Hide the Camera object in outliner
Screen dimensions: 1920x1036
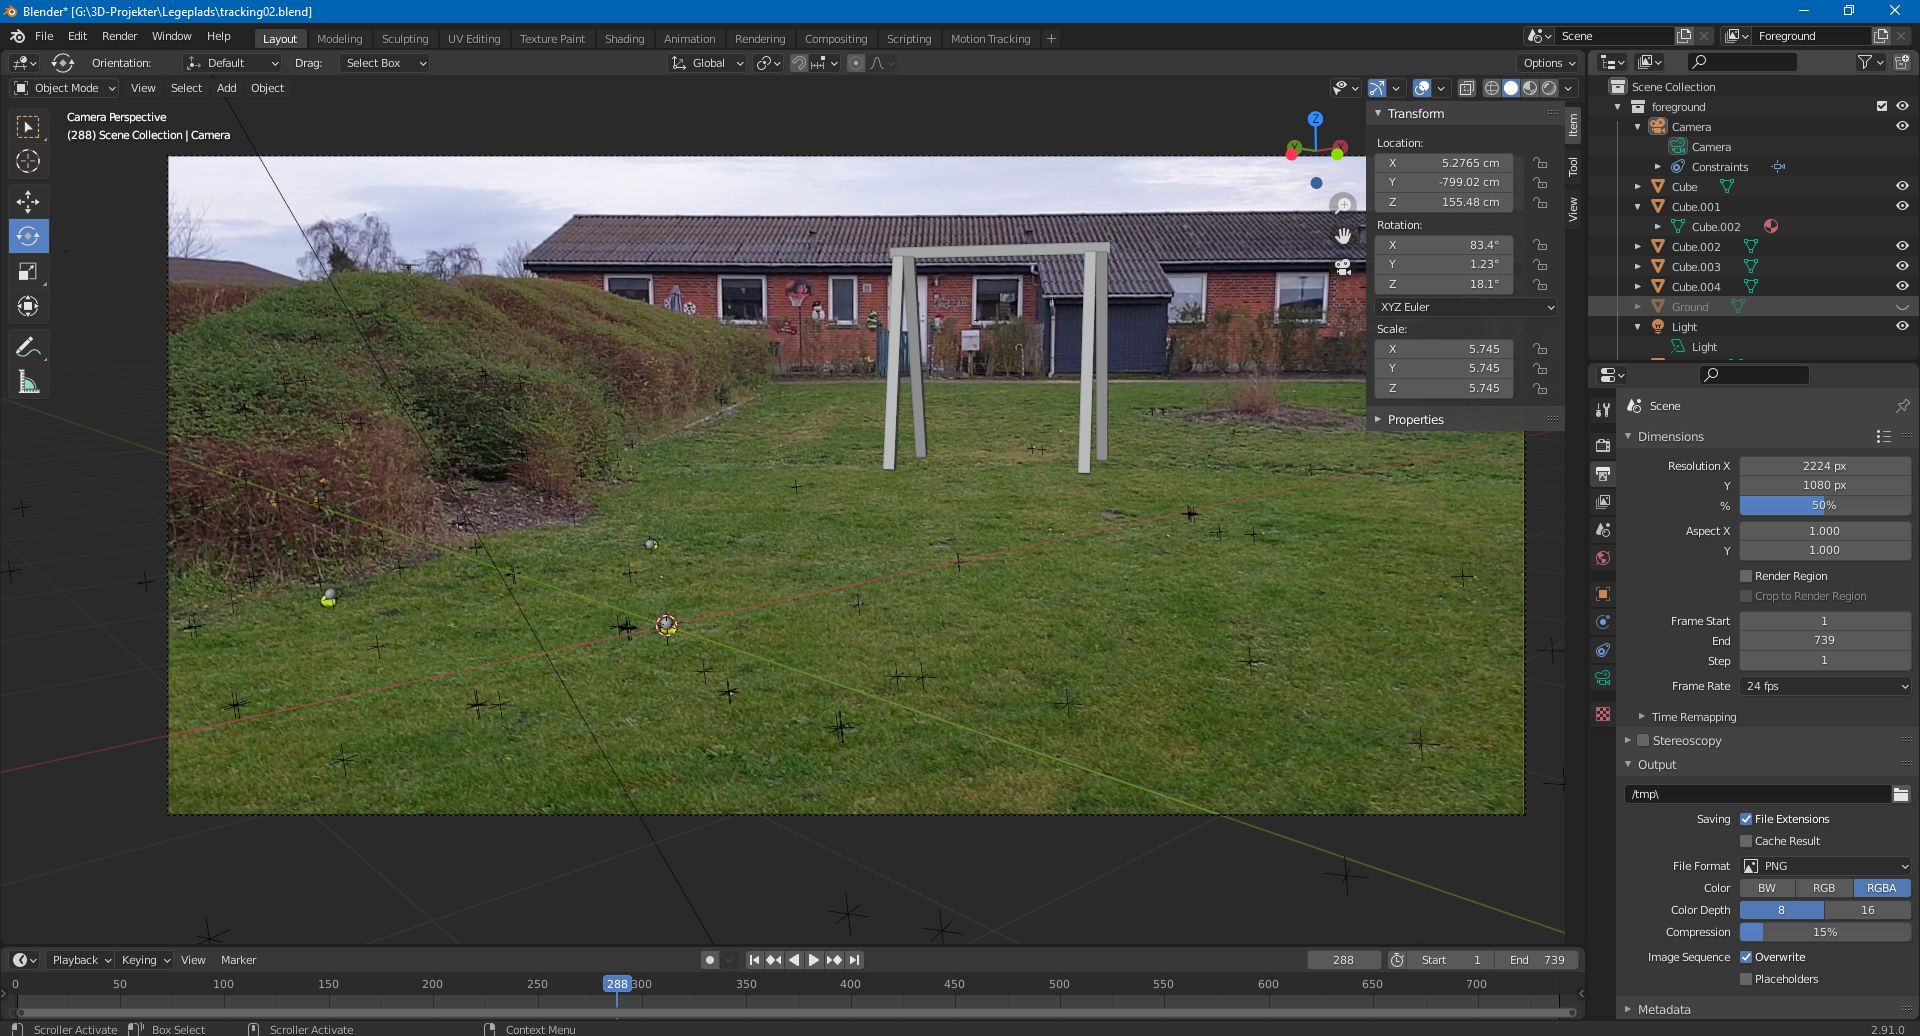click(x=1902, y=126)
